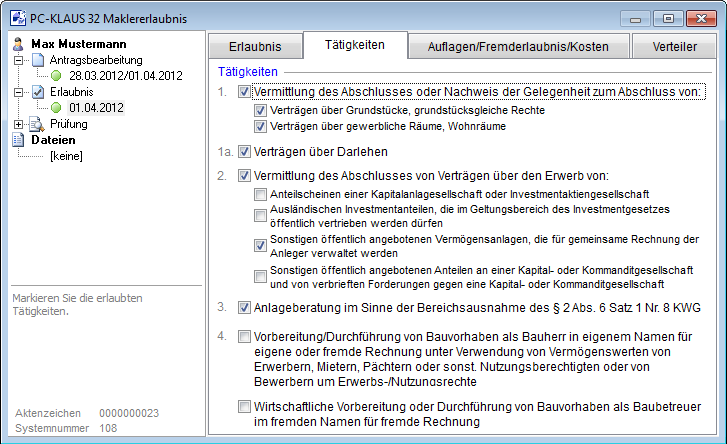Collapse the Erlaubnis tree node
The image size is (727, 444).
(x=21, y=92)
